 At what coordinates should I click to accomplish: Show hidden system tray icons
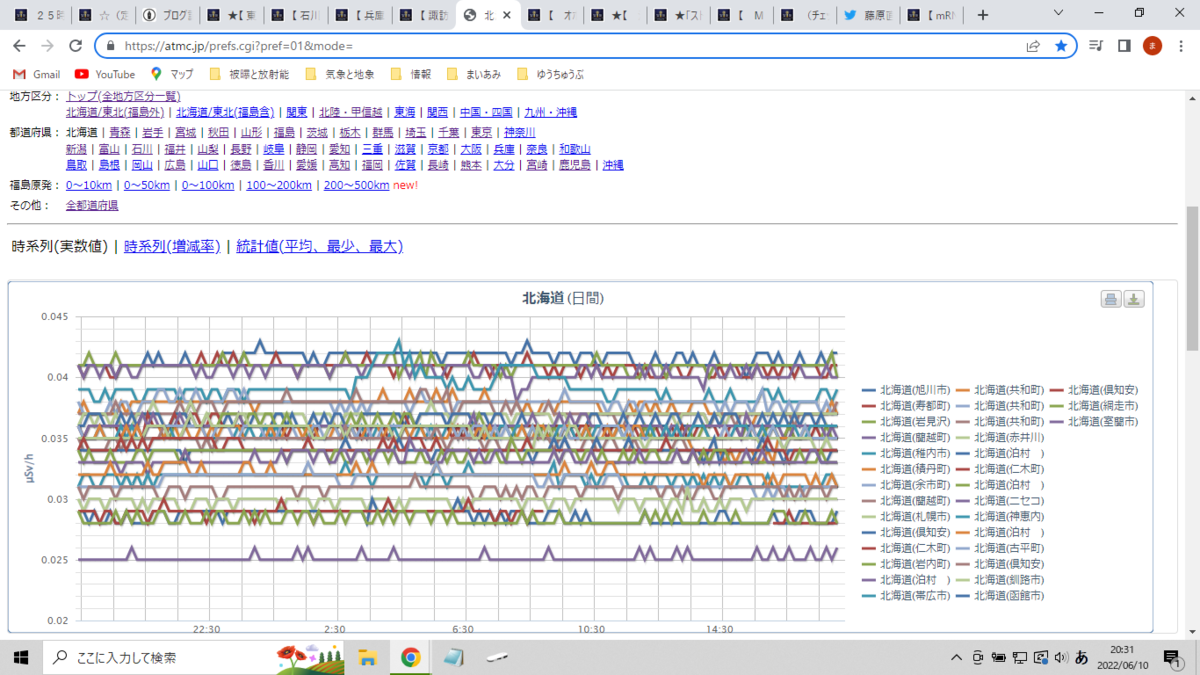tap(957, 657)
